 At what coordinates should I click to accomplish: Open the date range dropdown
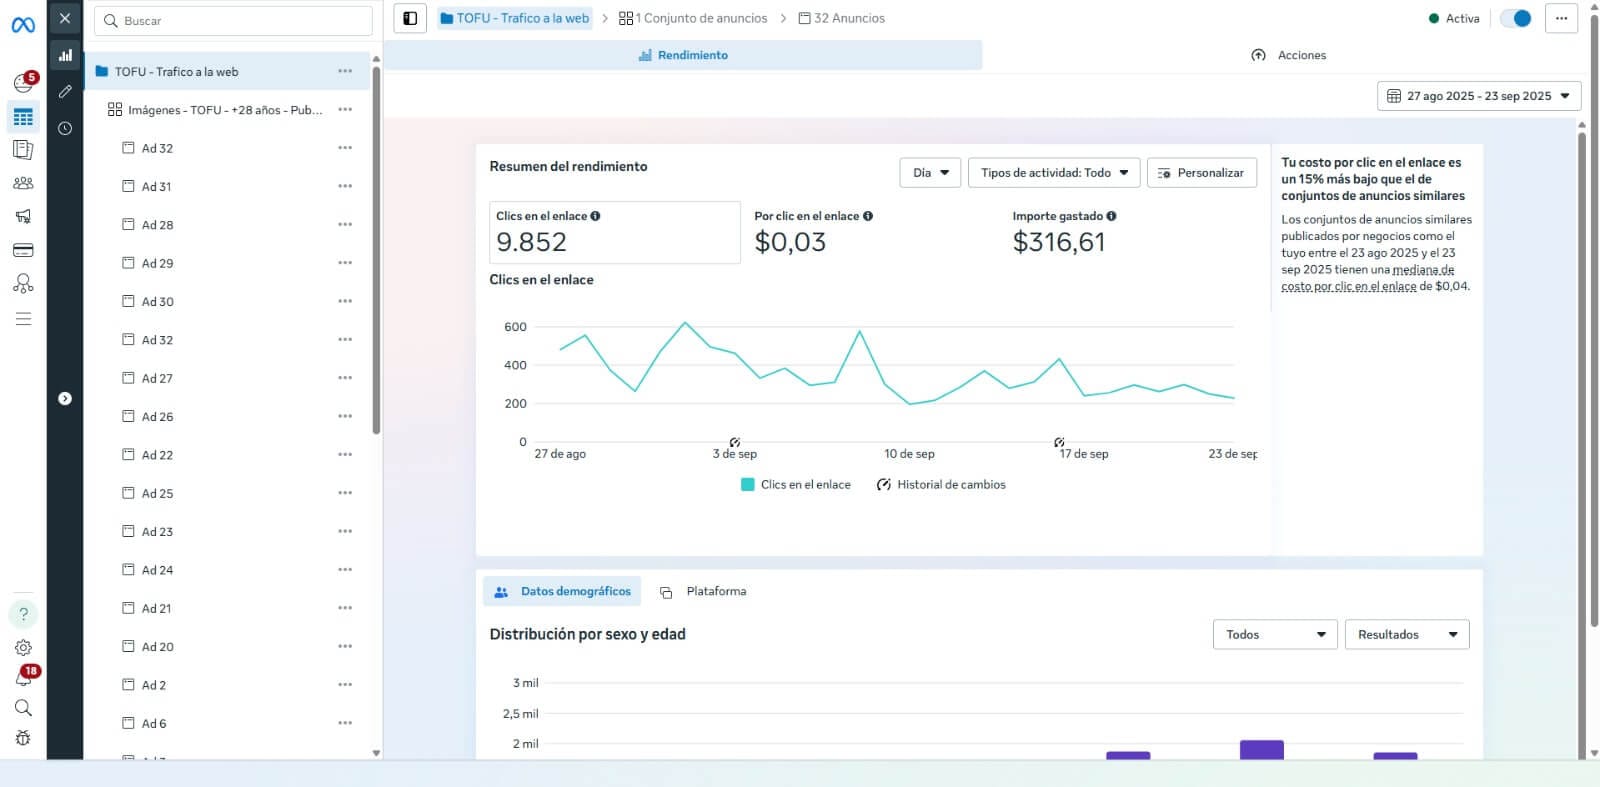coord(1478,96)
